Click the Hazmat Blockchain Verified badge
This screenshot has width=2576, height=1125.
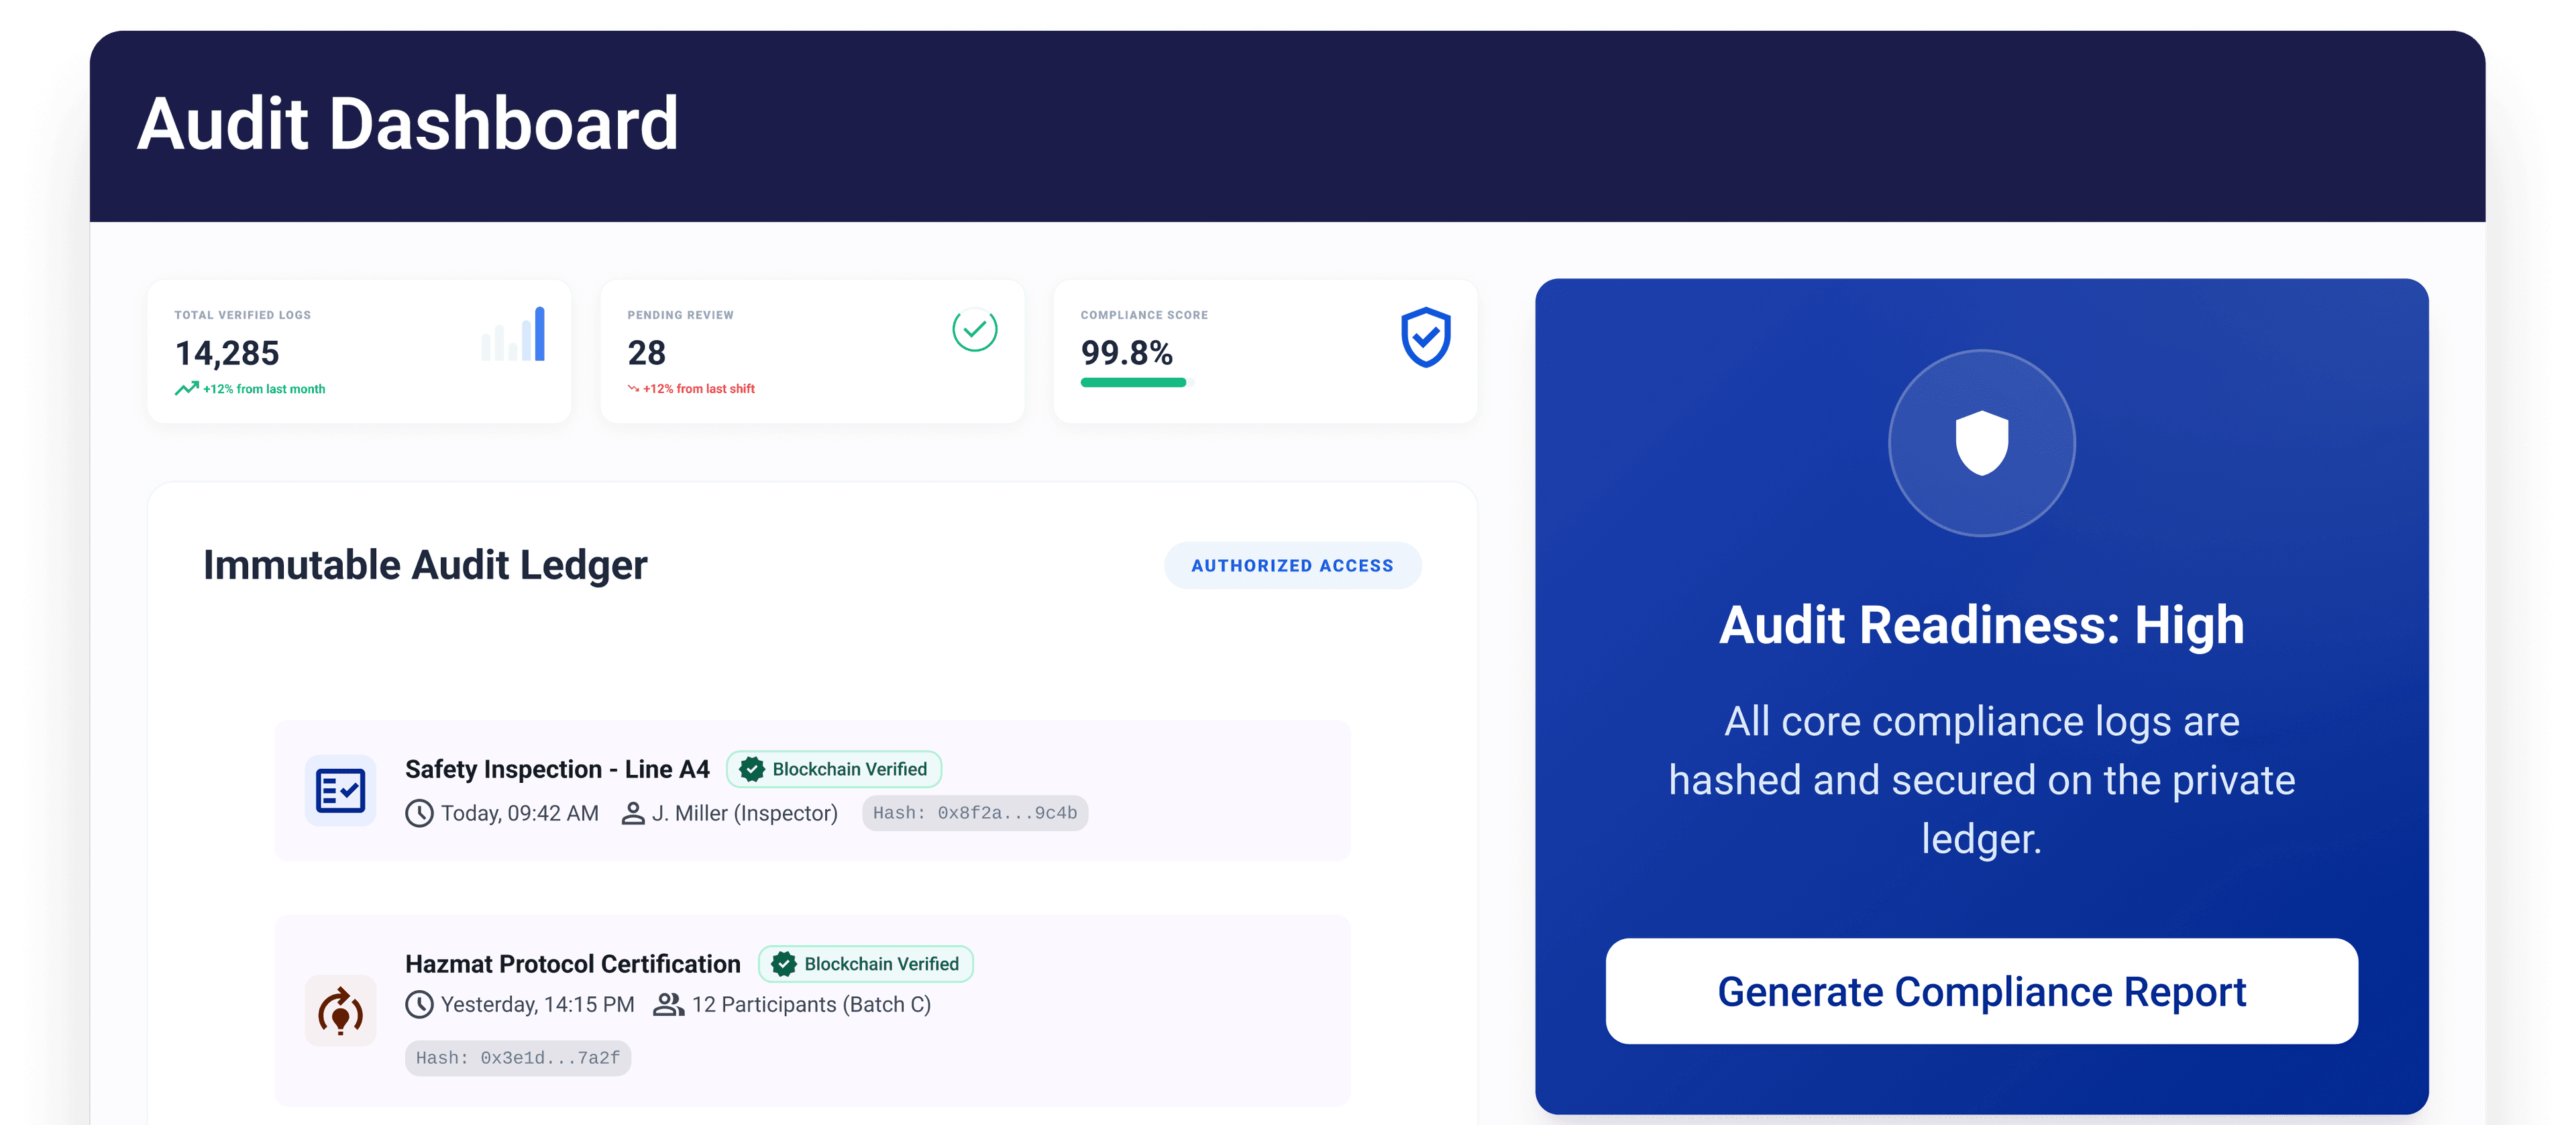(x=866, y=964)
